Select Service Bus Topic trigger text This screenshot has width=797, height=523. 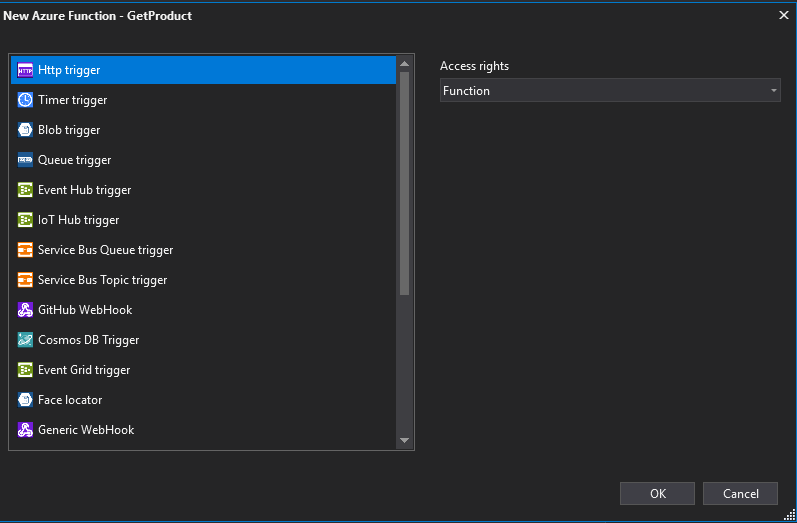point(103,280)
